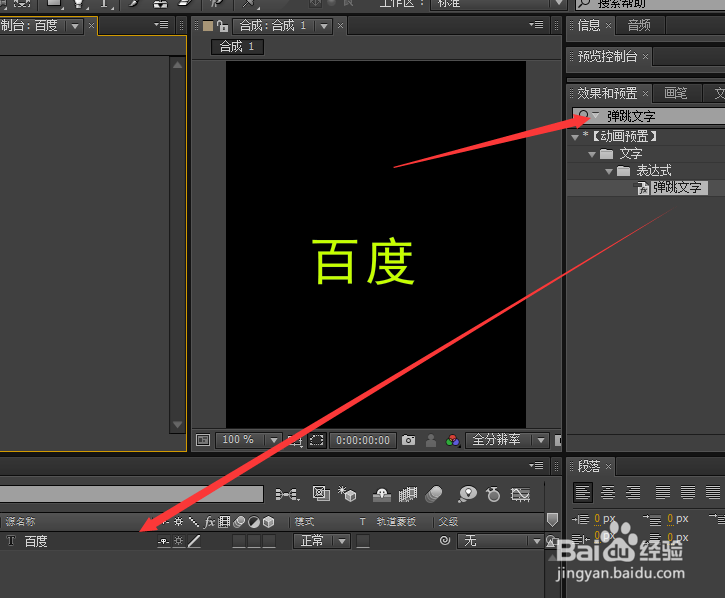The width and height of the screenshot is (725, 598).
Task: Select the 预览控制台 tab
Action: pyautogui.click(x=607, y=56)
